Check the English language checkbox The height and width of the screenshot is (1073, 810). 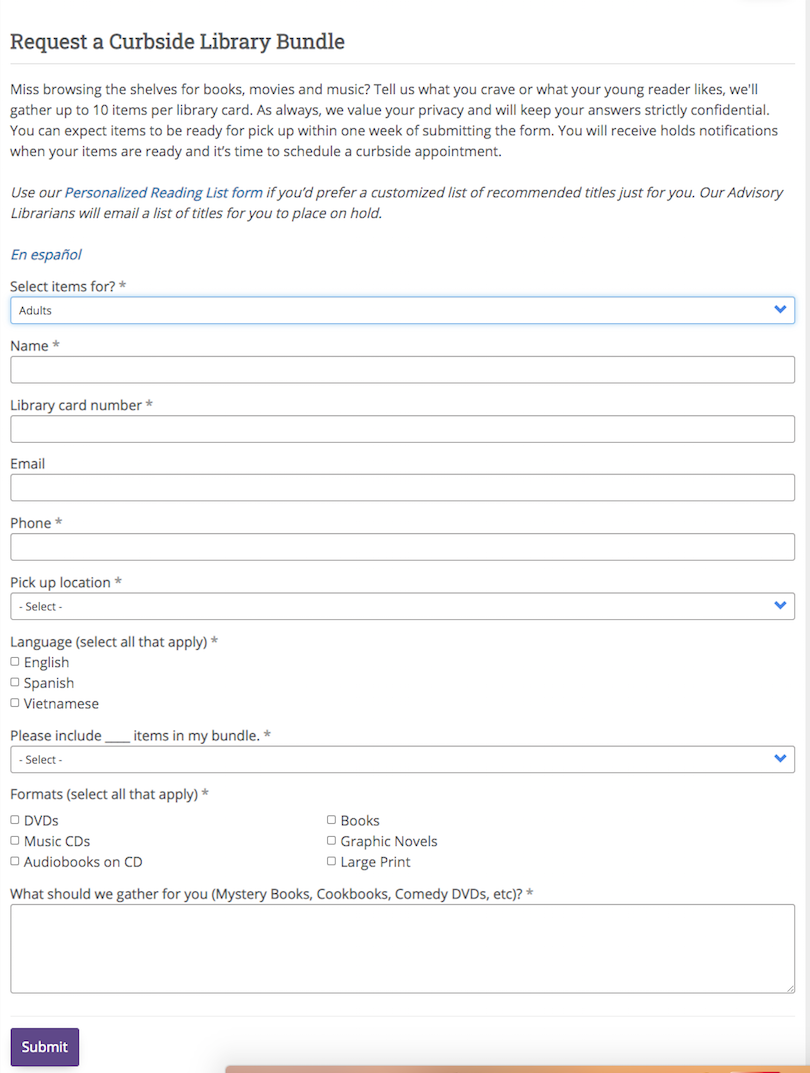[x=15, y=662]
